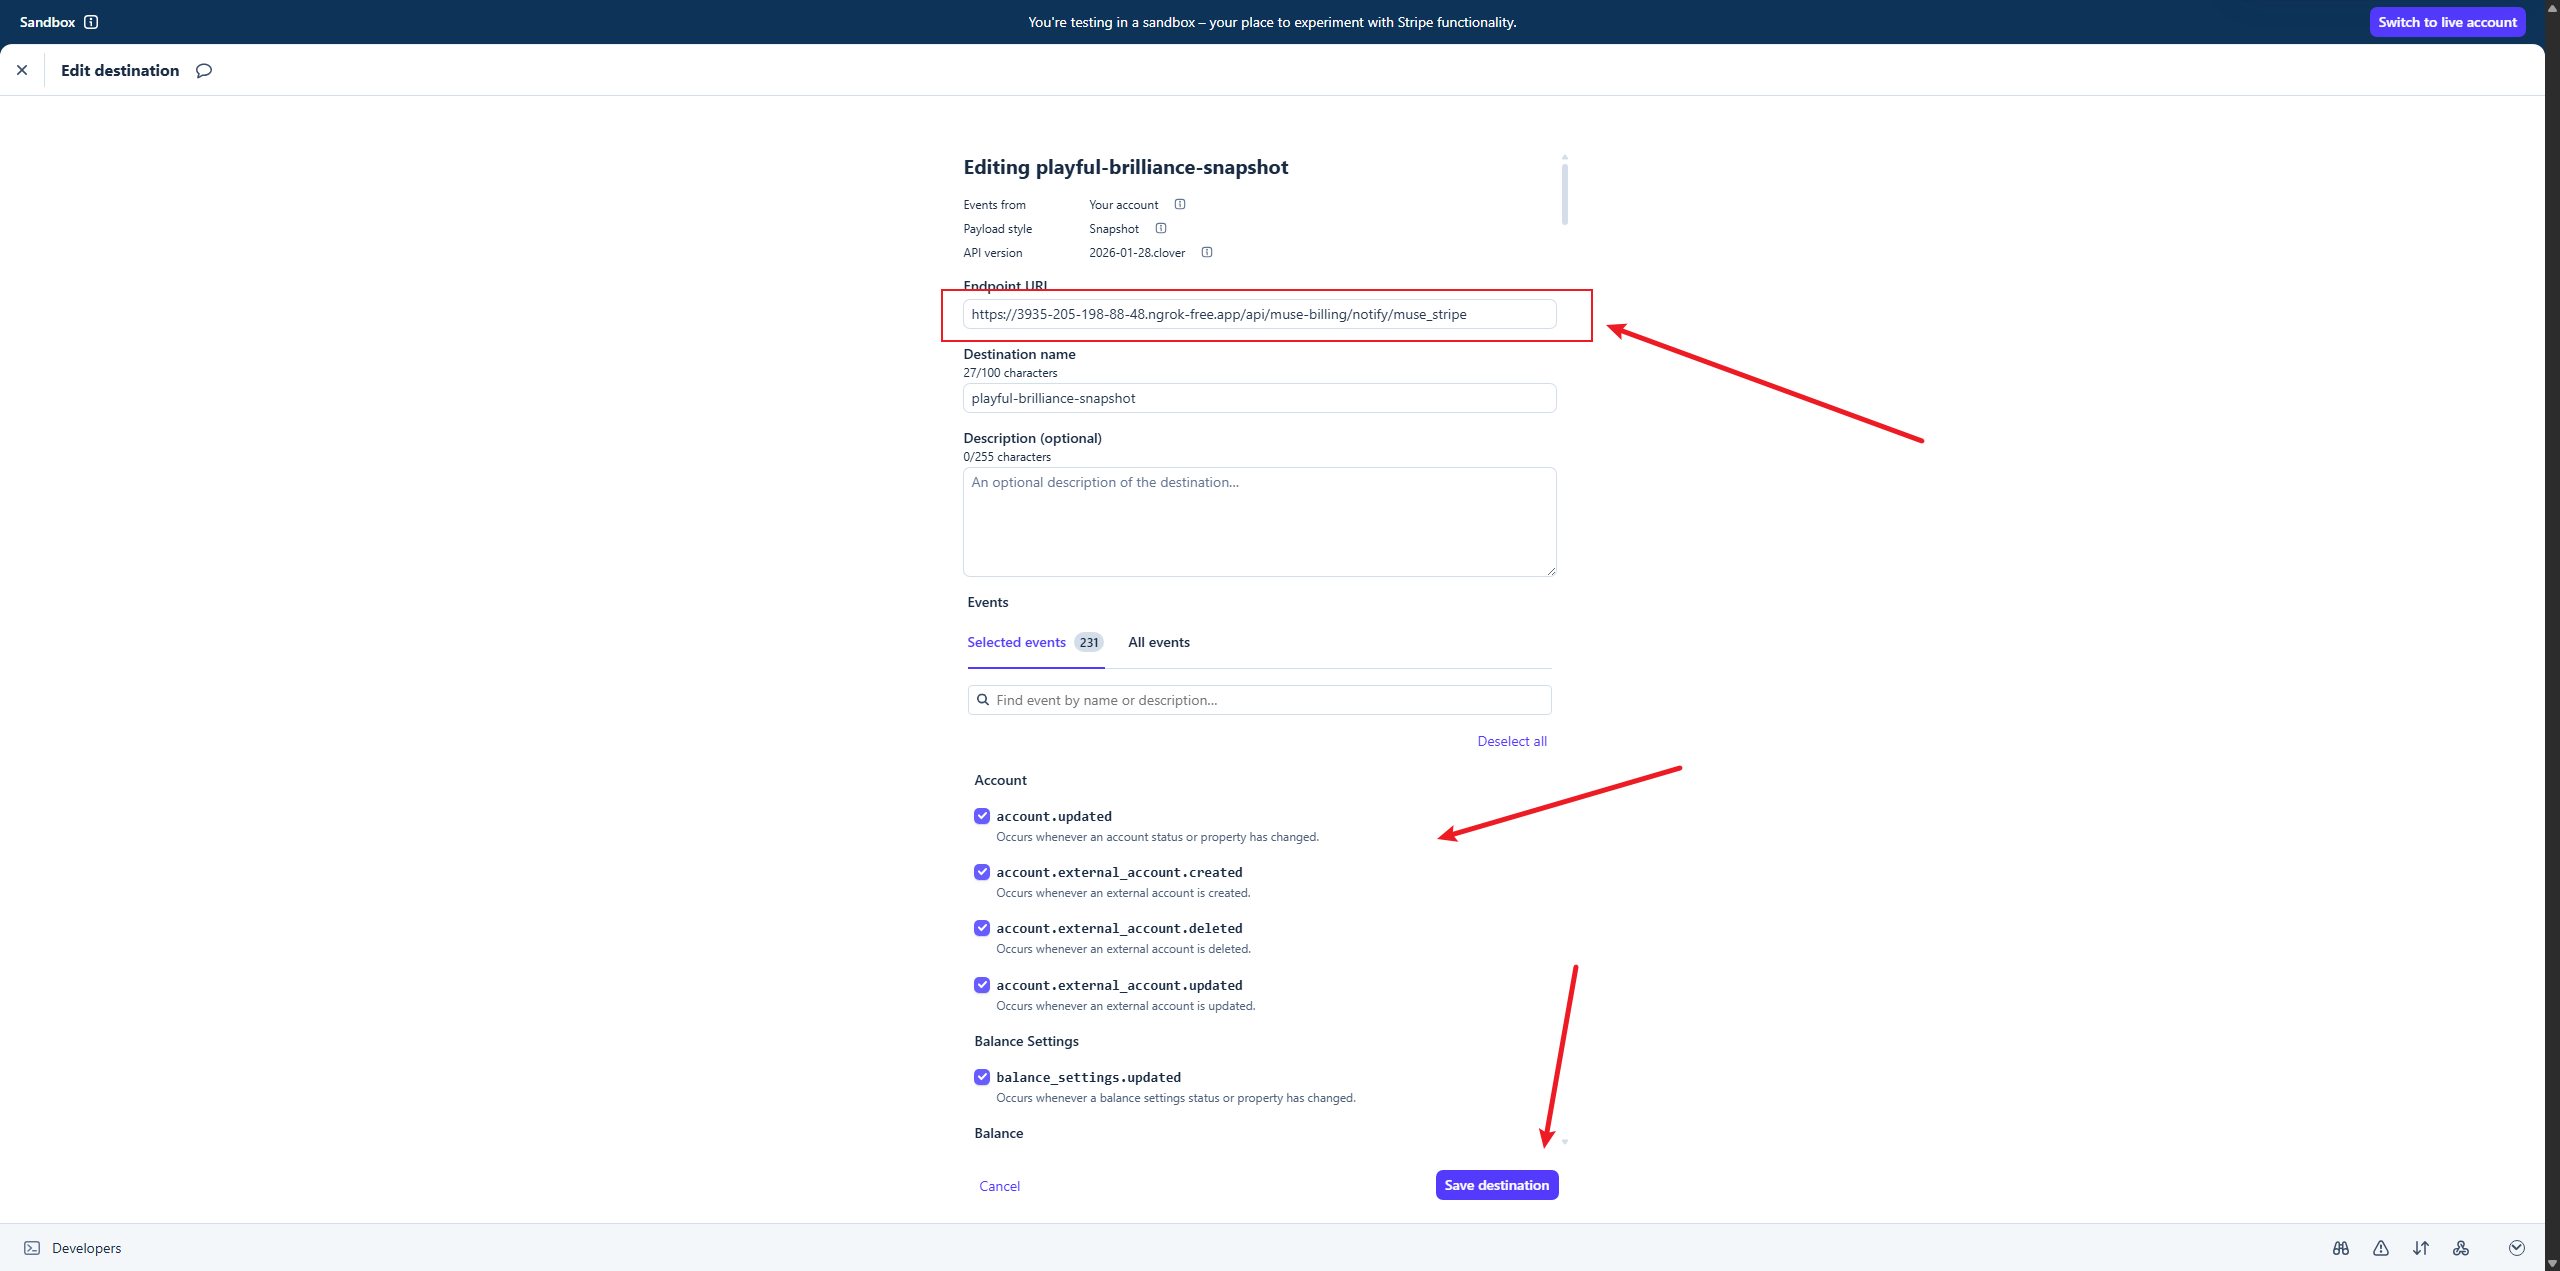2560x1271 pixels.
Task: Click the Endpoint URL input field
Action: (x=1258, y=314)
